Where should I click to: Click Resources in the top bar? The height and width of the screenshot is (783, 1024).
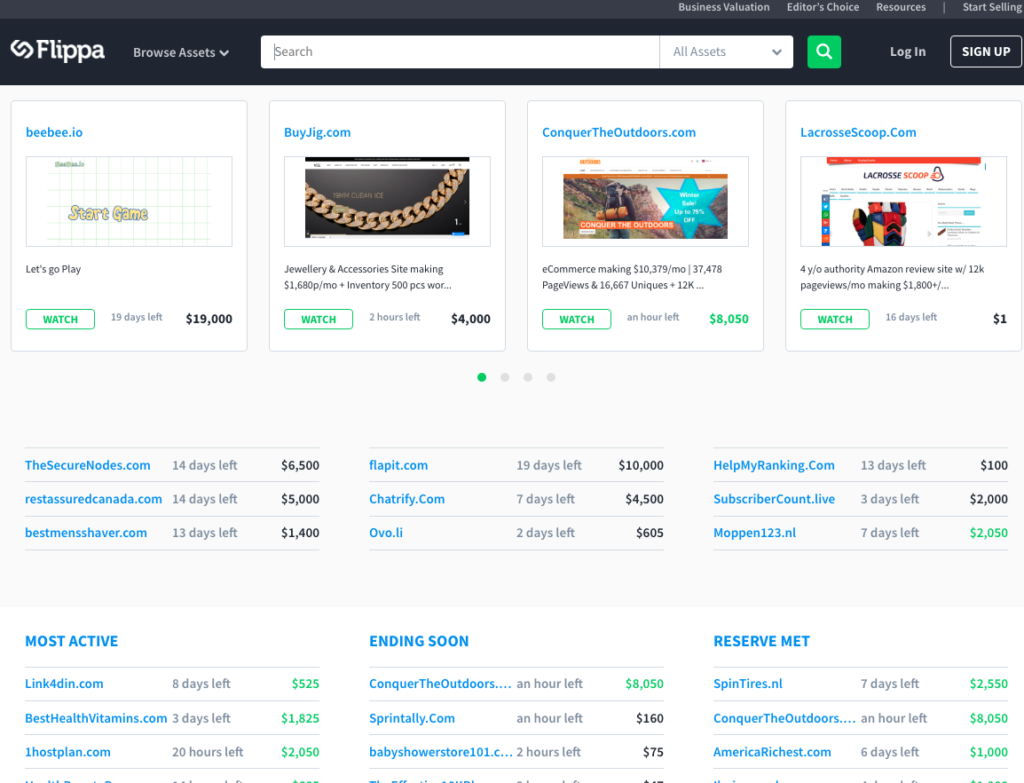(x=900, y=7)
